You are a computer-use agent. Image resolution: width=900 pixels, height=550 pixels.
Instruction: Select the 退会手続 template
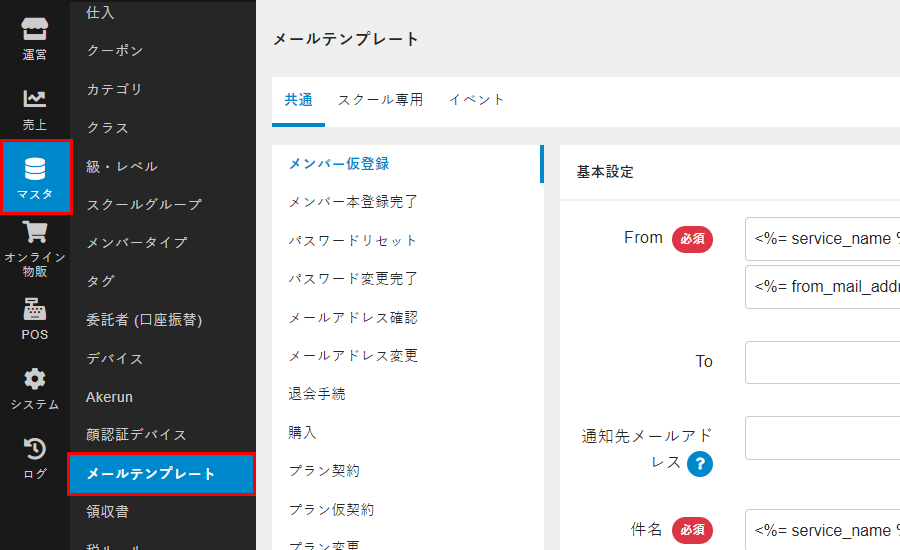(x=317, y=394)
